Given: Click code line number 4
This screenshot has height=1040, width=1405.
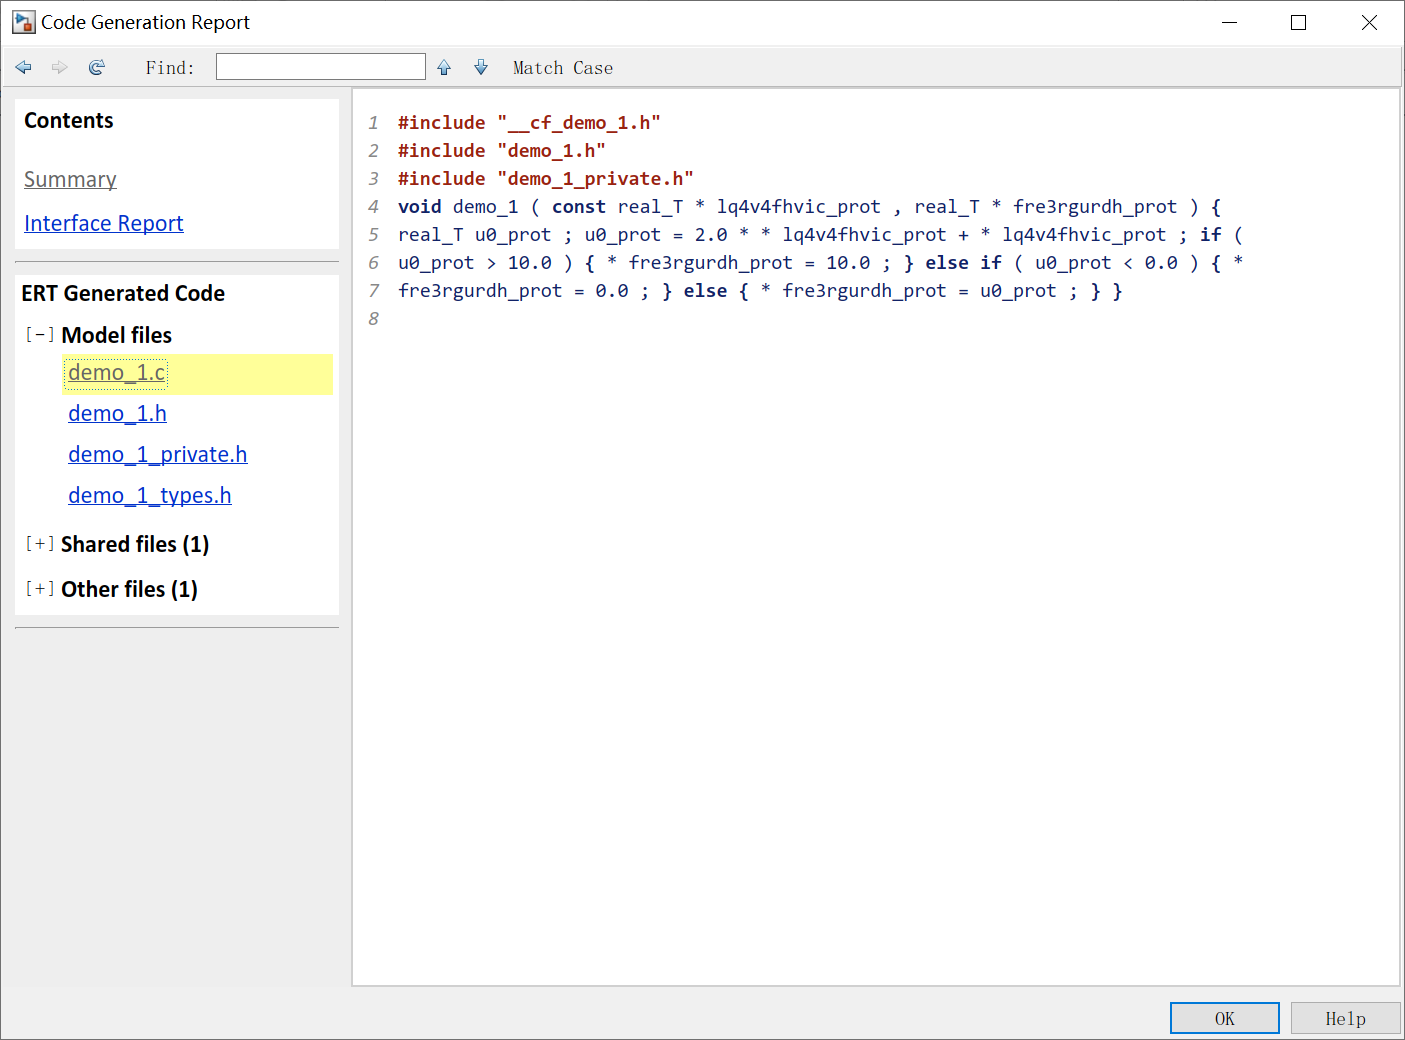Looking at the screenshot, I should [x=373, y=206].
